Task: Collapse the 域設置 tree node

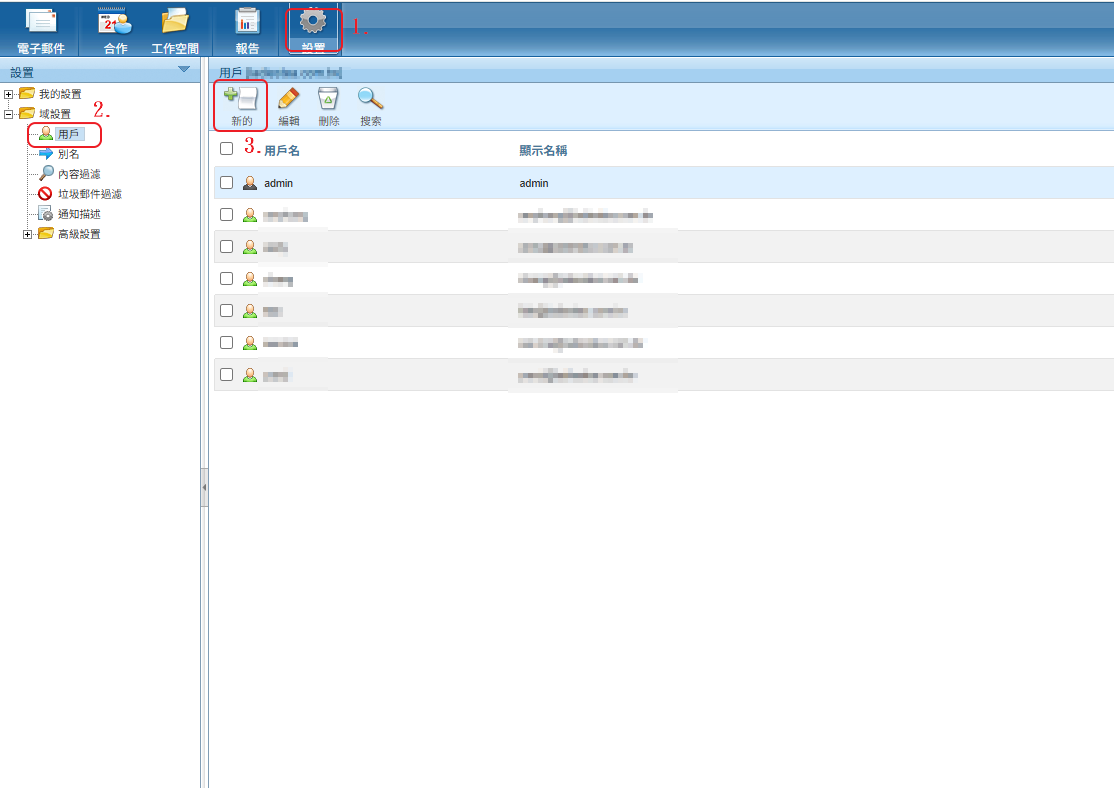Action: pos(9,114)
